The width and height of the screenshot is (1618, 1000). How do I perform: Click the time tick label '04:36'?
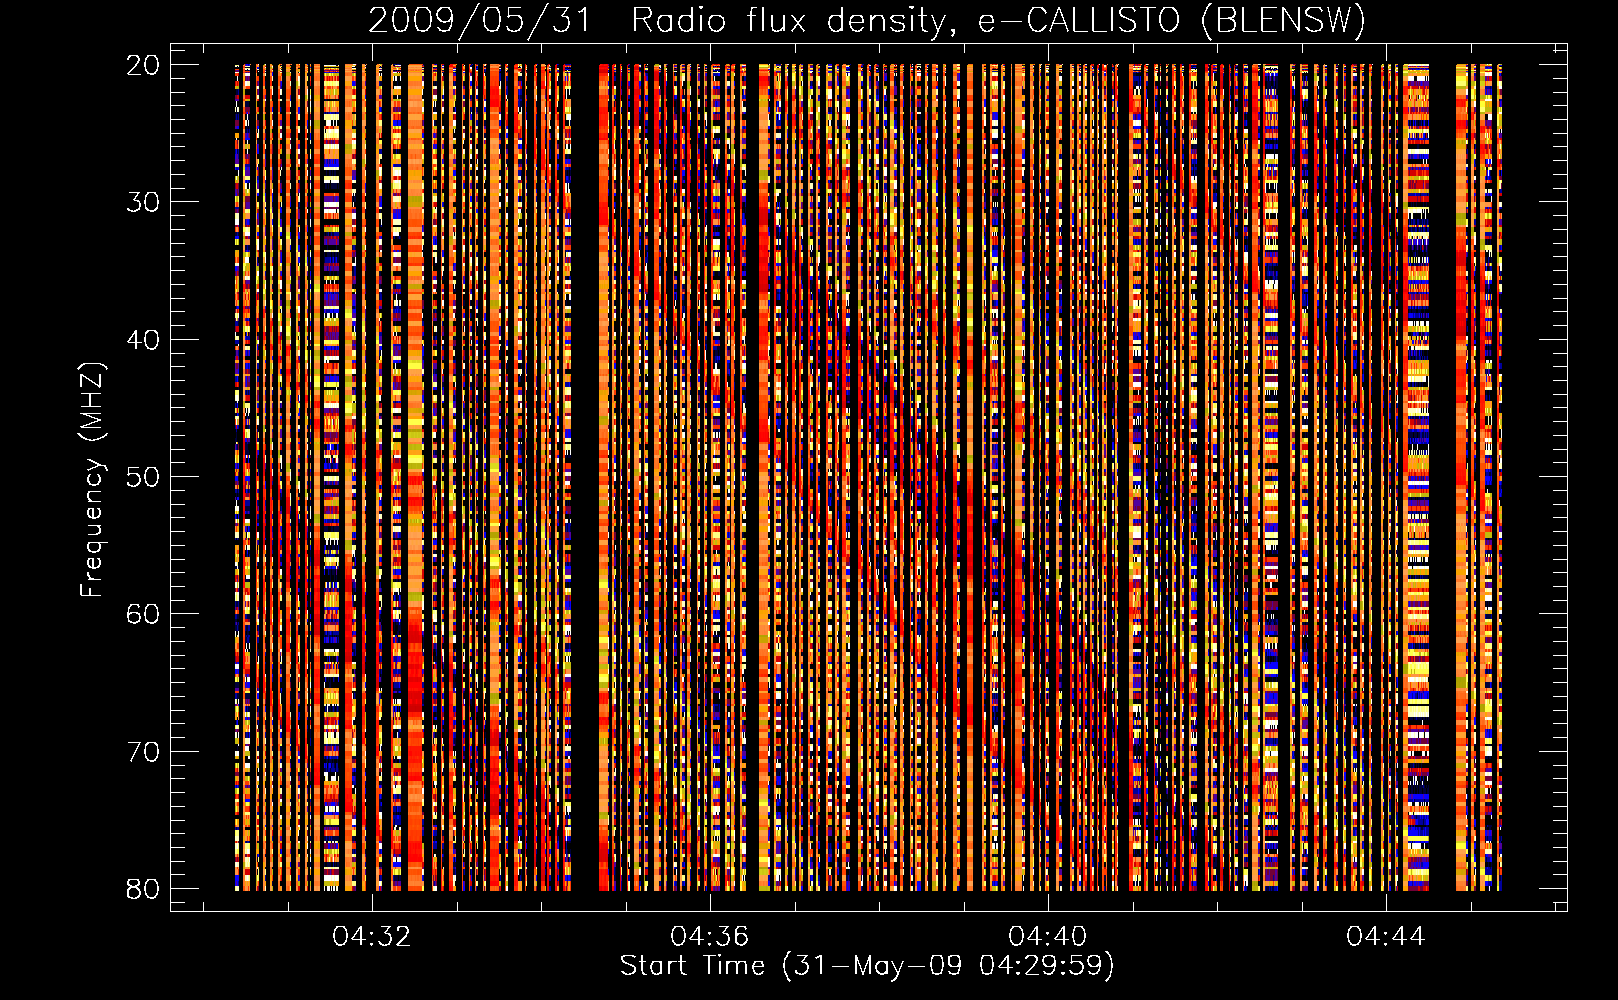tap(710, 936)
